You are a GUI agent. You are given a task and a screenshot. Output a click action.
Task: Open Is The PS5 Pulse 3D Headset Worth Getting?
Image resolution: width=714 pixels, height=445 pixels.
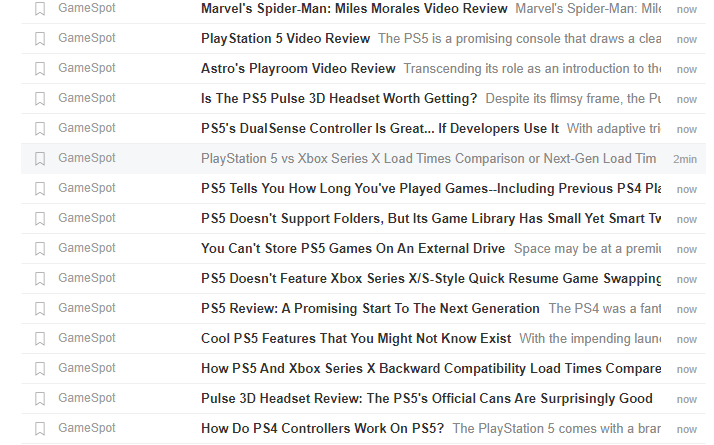339,99
